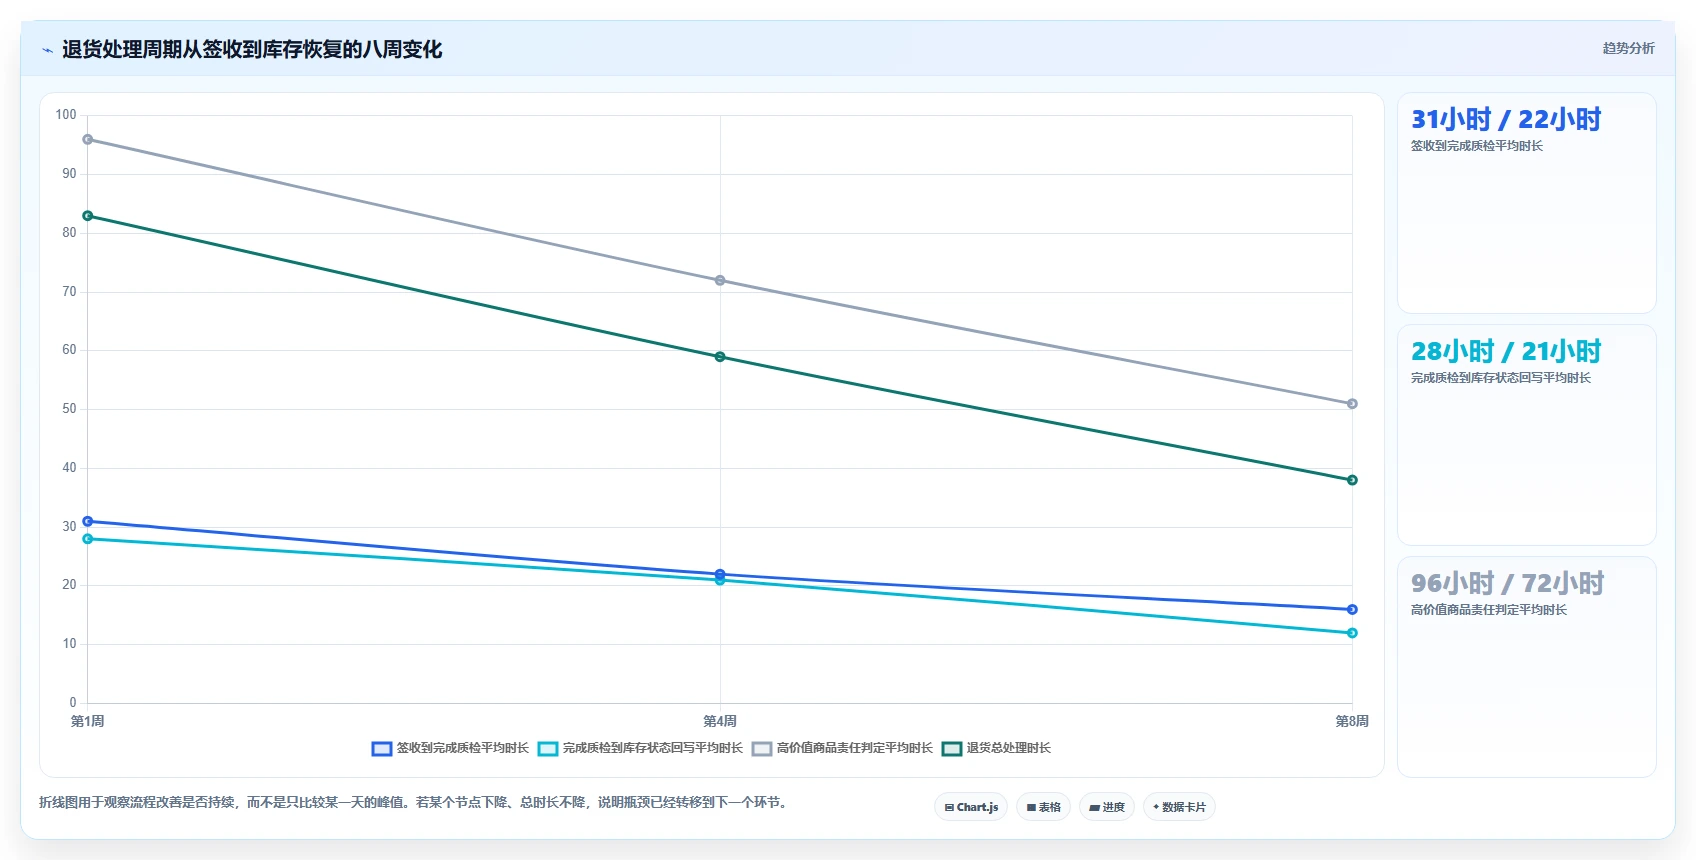Click the 数据卡片 tag chip
This screenshot has width=1696, height=860.
point(1179,807)
